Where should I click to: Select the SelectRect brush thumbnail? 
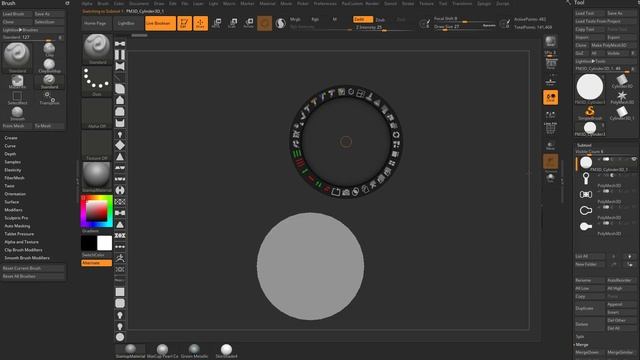[17, 98]
